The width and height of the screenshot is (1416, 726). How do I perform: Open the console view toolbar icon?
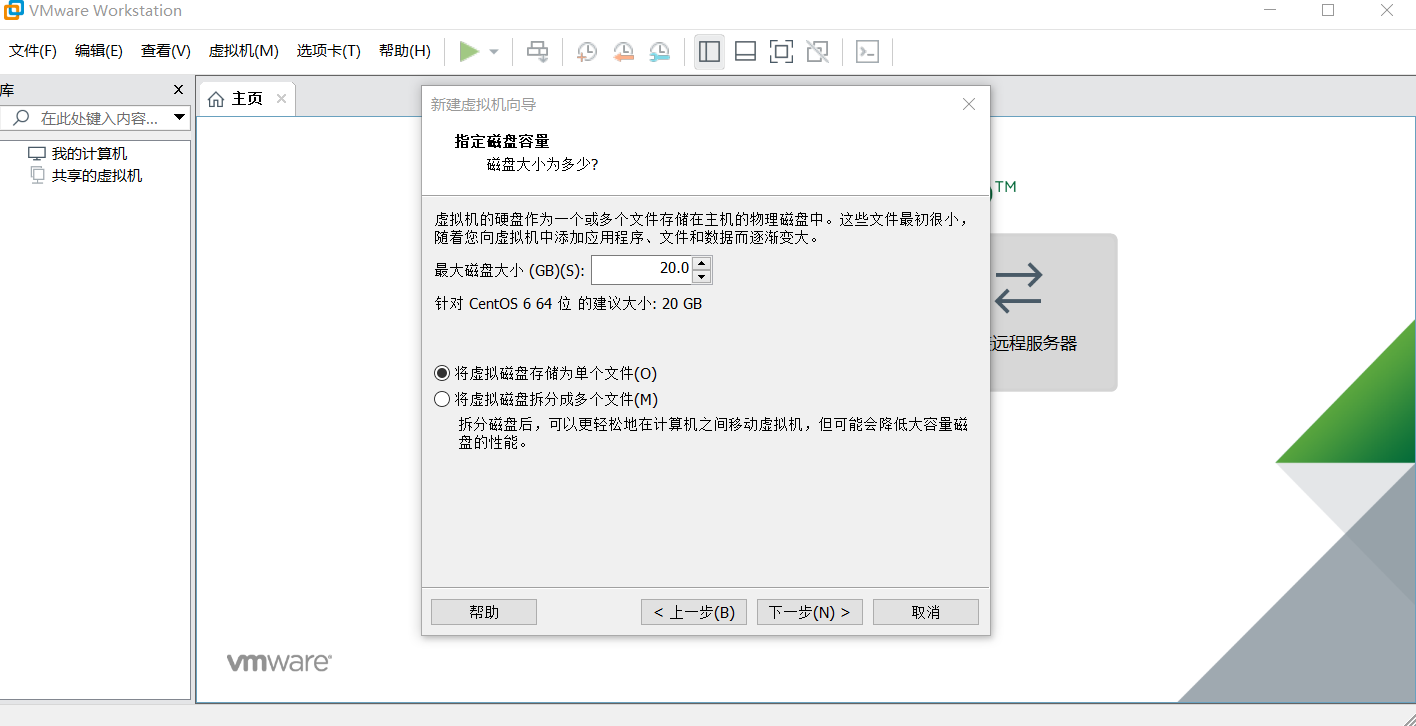coord(867,52)
